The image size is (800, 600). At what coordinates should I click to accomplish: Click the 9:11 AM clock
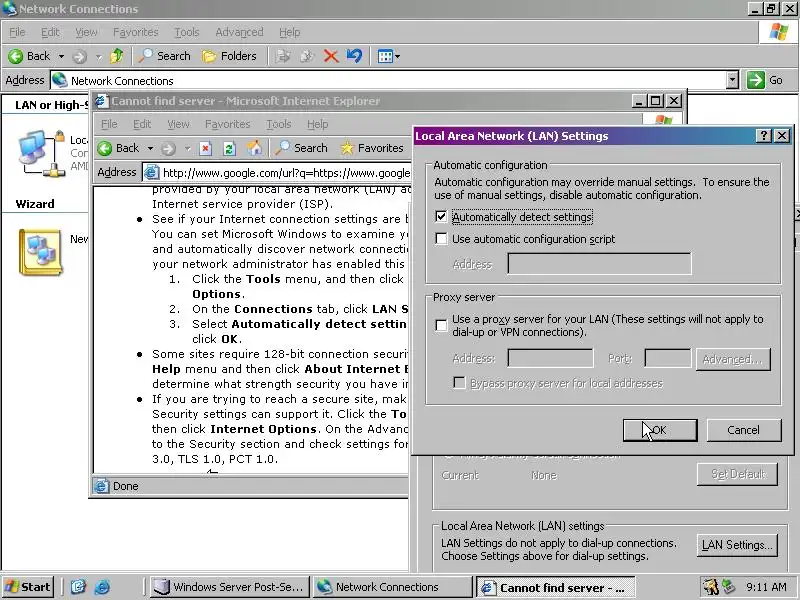coord(765,587)
